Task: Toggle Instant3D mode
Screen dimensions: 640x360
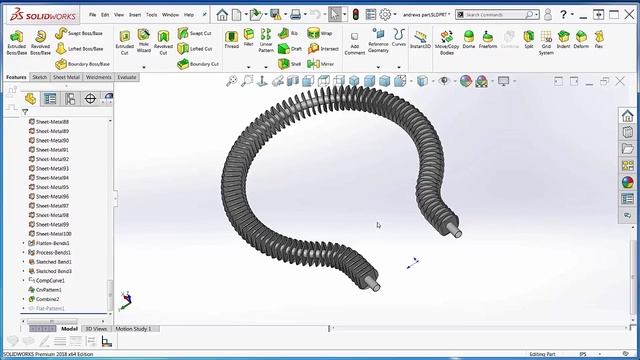Action: coord(420,40)
